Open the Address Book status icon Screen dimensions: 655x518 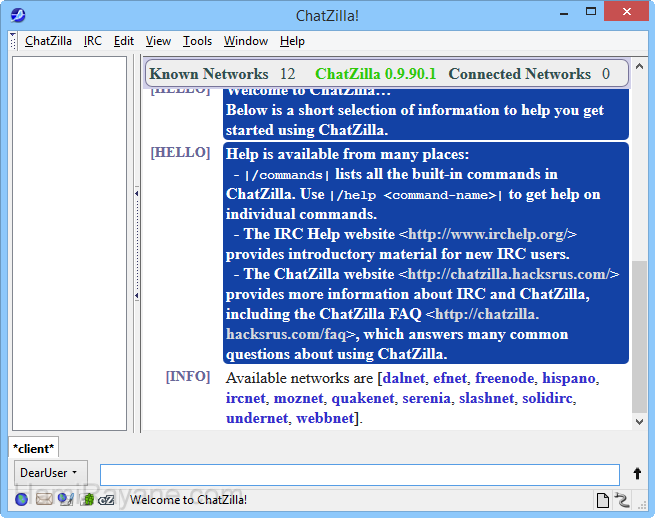click(88, 499)
